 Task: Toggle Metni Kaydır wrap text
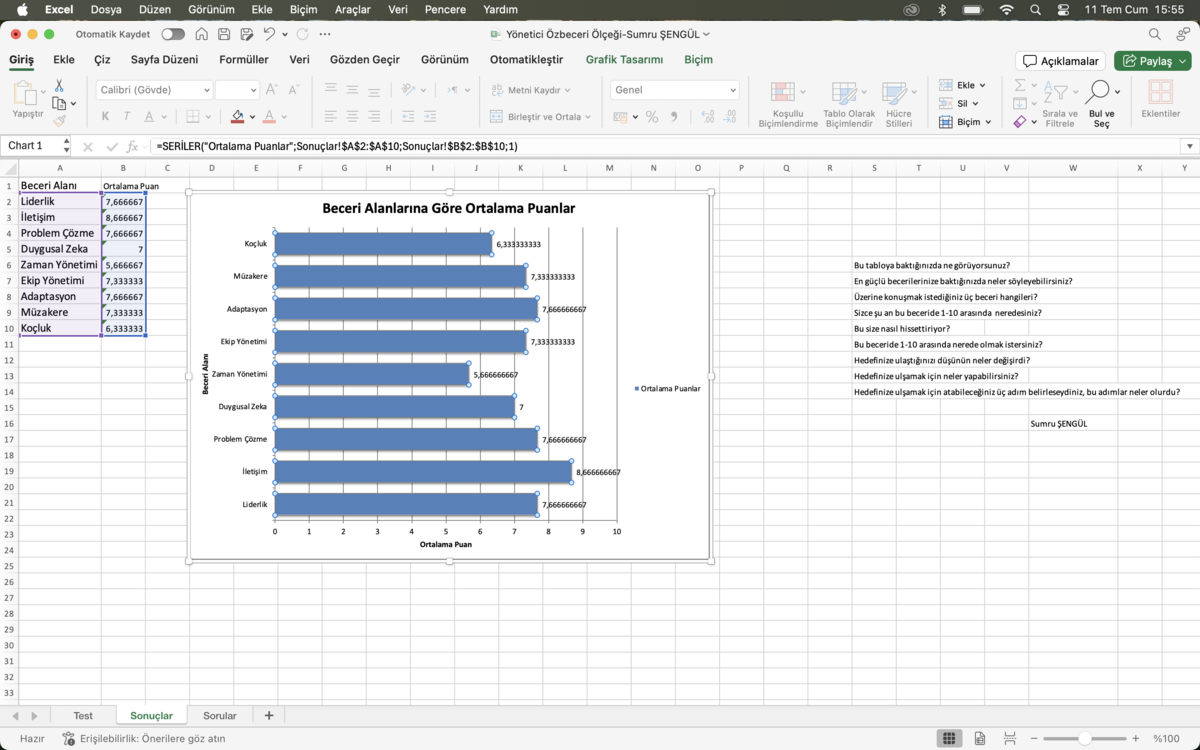pos(531,90)
